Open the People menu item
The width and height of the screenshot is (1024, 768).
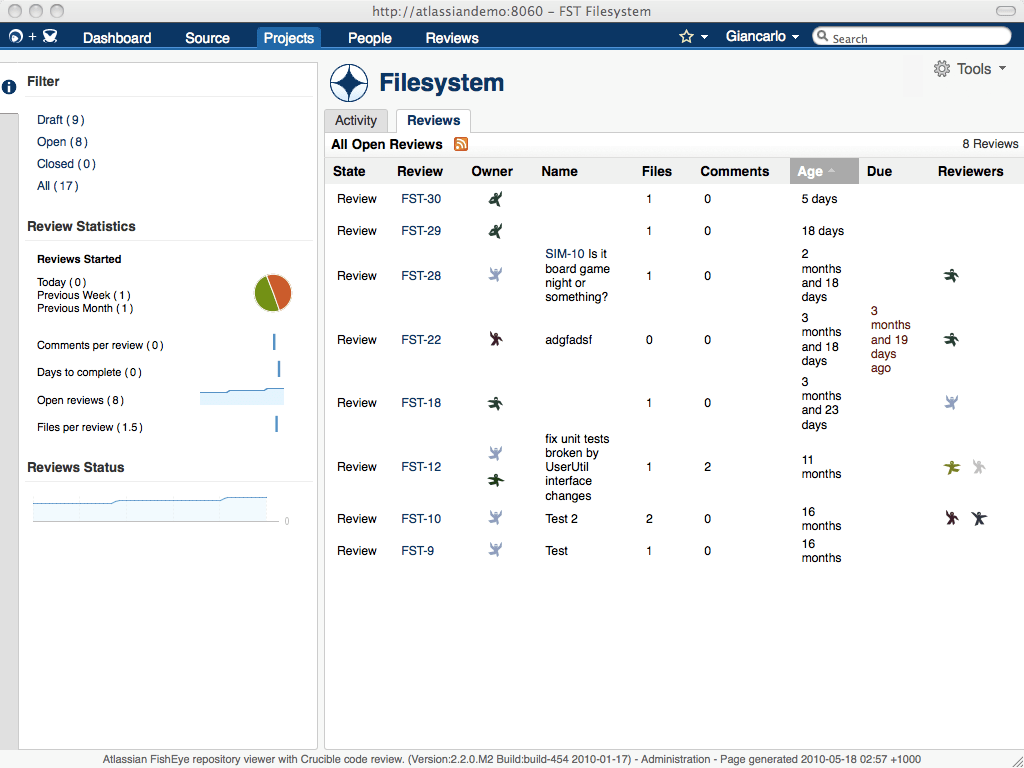369,37
